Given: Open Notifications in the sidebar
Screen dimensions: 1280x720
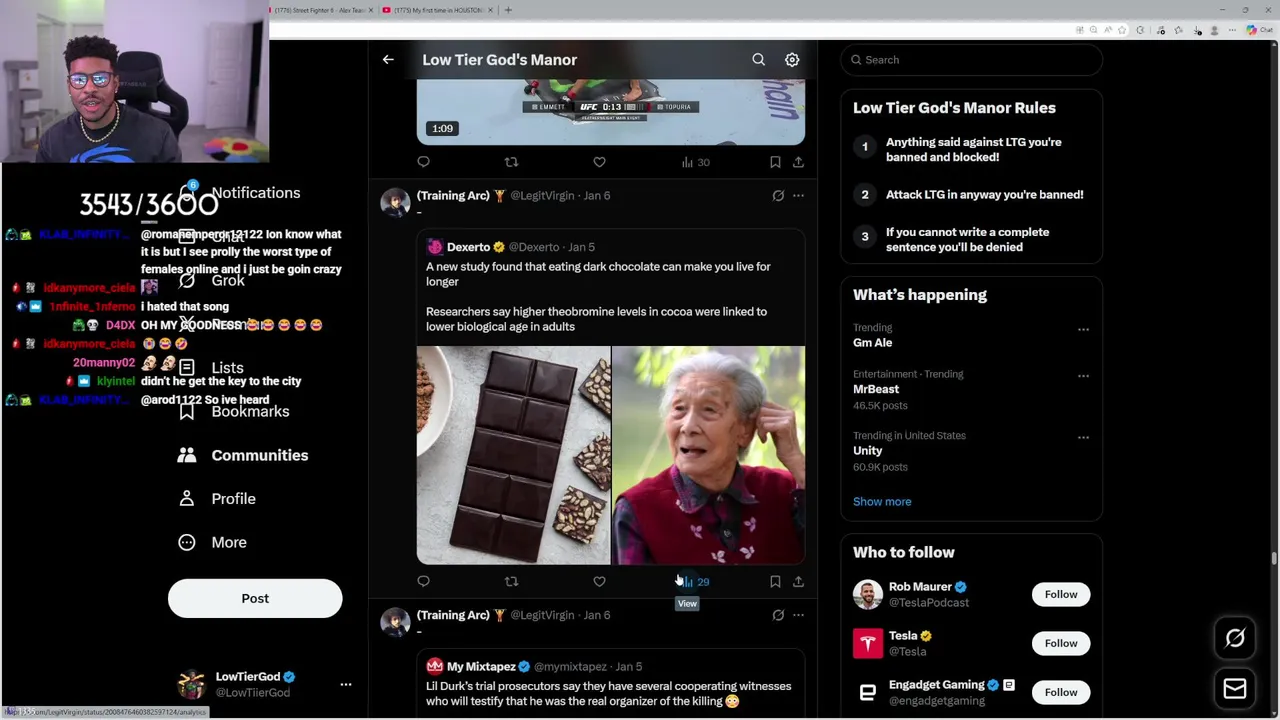Looking at the screenshot, I should [238, 192].
